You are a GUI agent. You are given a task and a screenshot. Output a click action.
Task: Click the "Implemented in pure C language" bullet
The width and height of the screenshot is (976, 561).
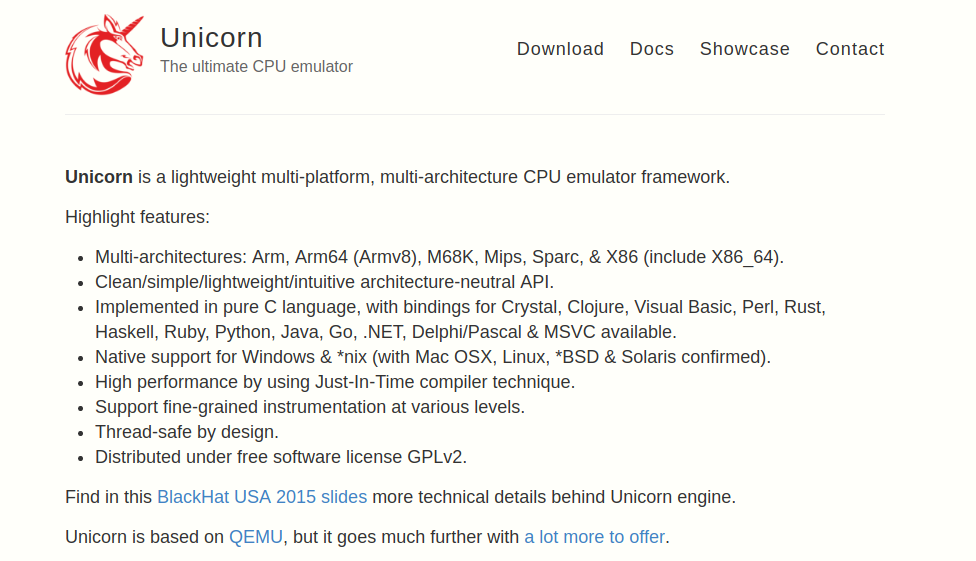click(460, 307)
